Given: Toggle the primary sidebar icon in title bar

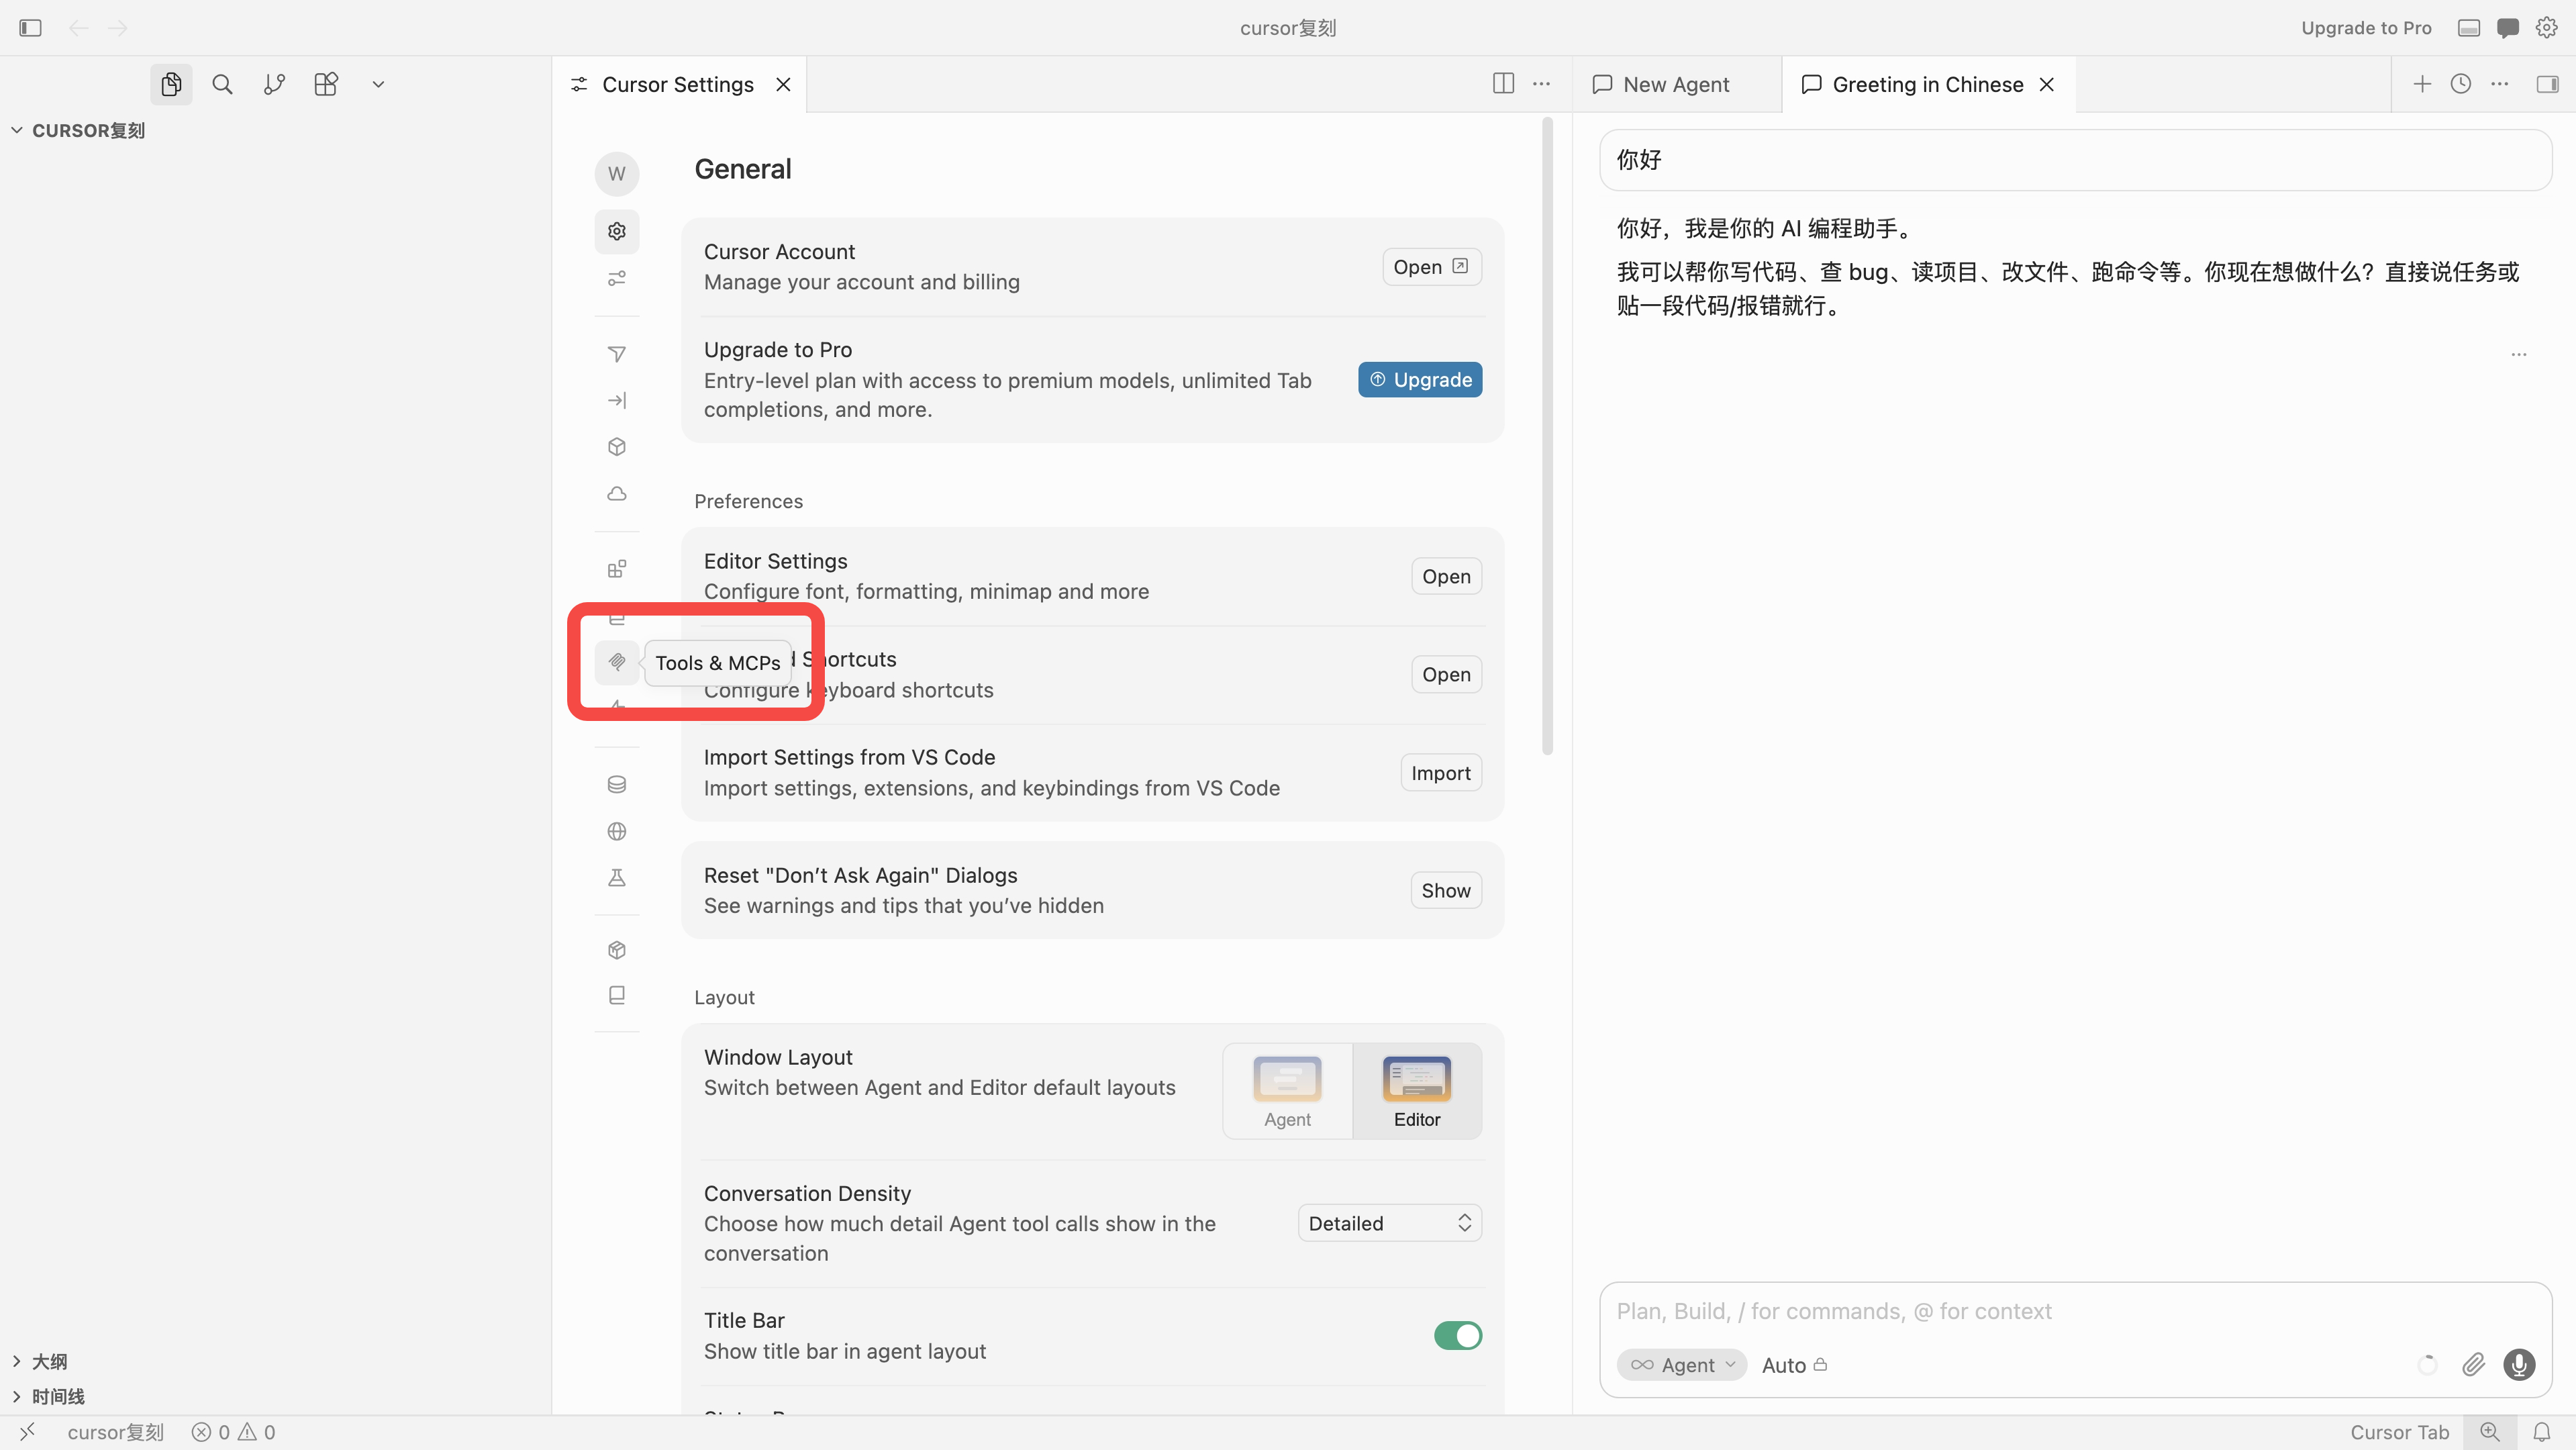Looking at the screenshot, I should click(30, 28).
